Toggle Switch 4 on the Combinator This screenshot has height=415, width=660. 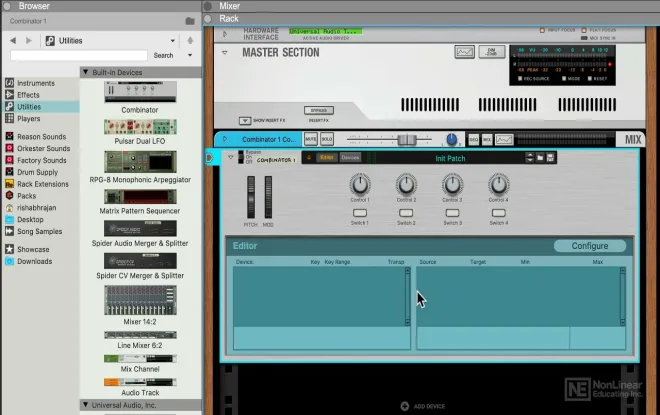tap(498, 213)
